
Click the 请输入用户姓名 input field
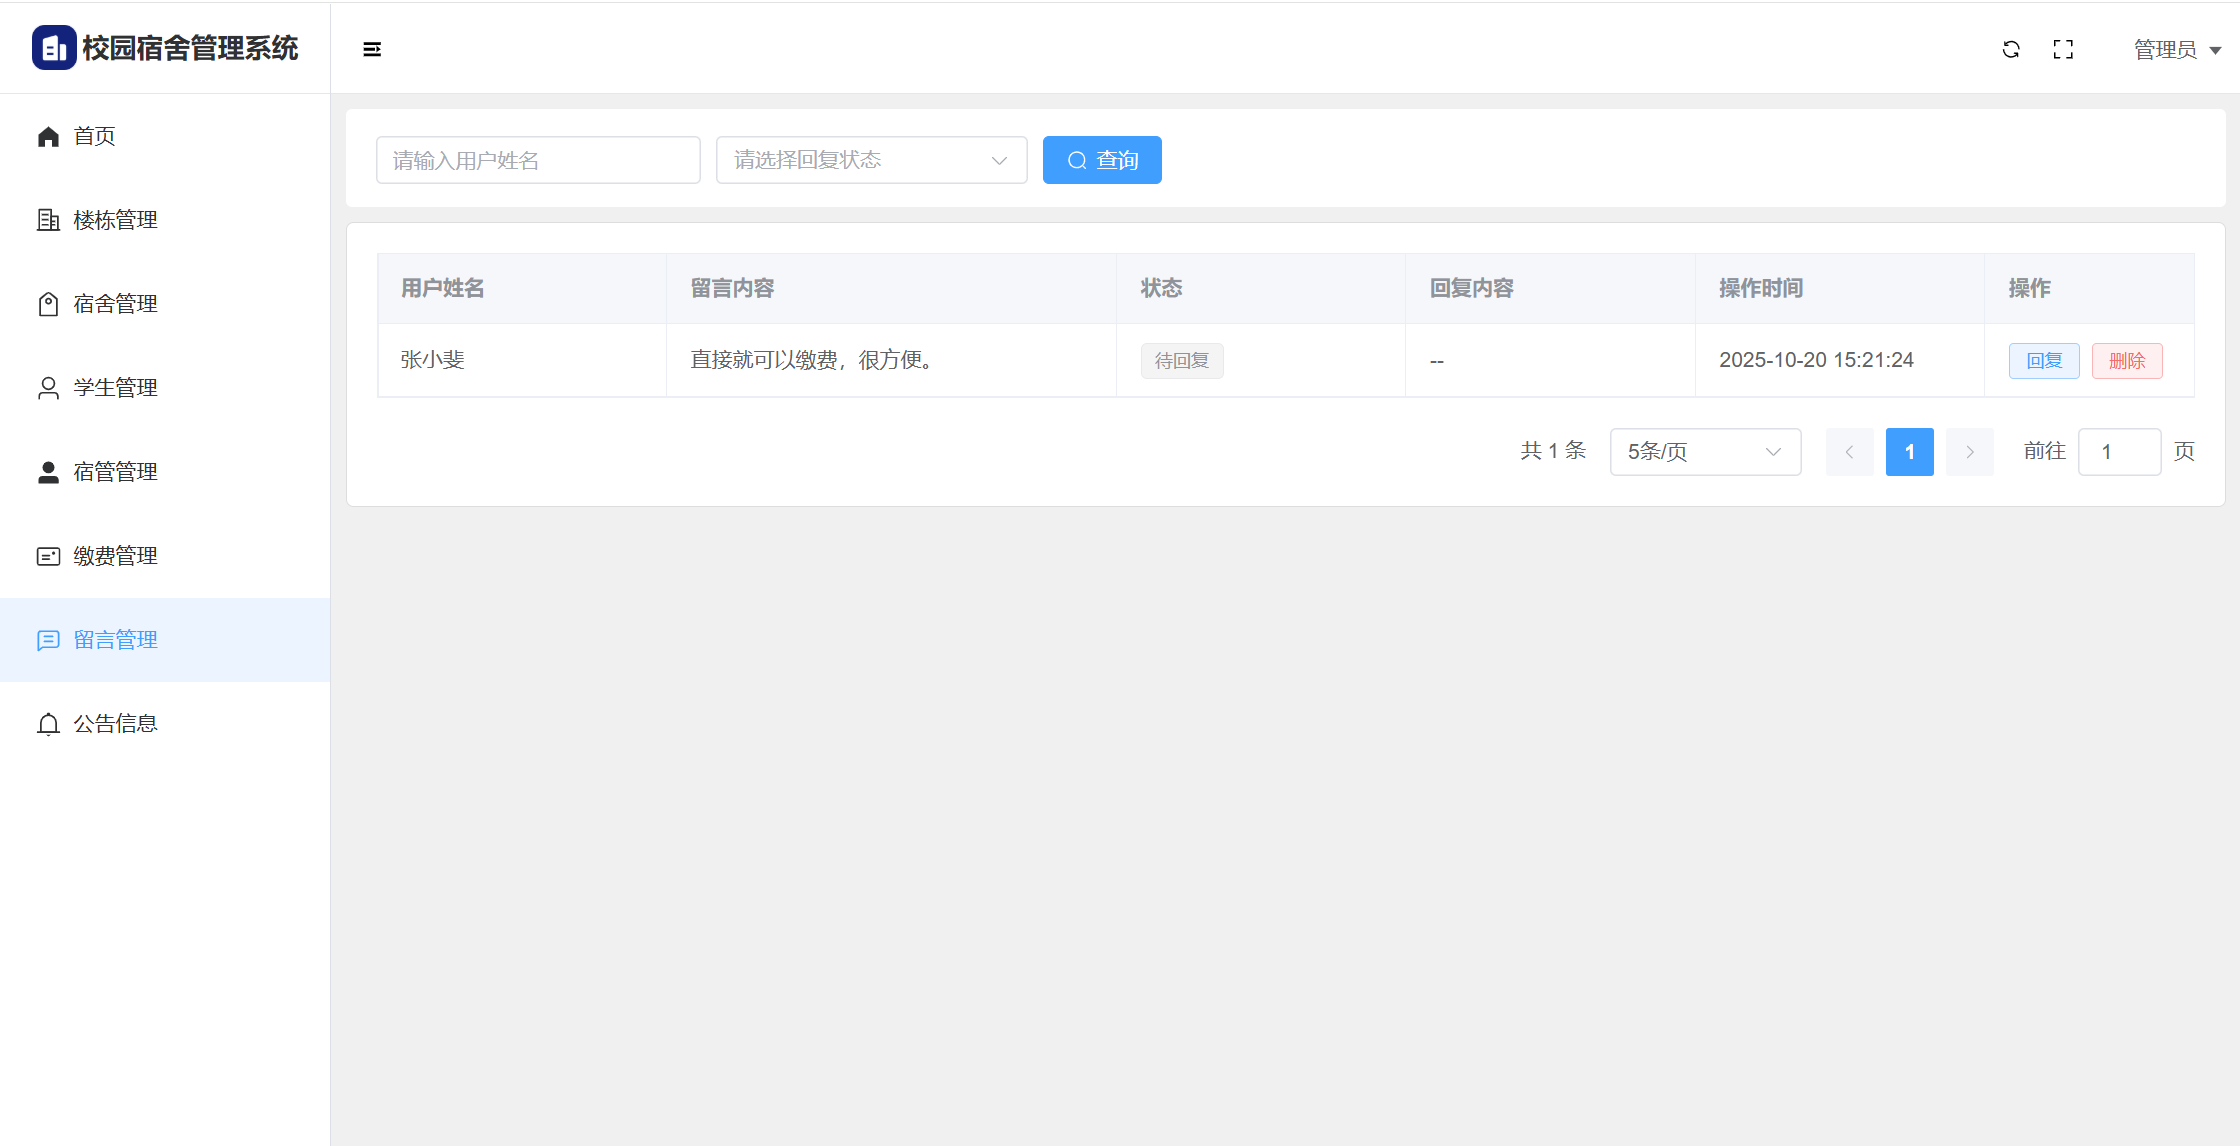(538, 160)
